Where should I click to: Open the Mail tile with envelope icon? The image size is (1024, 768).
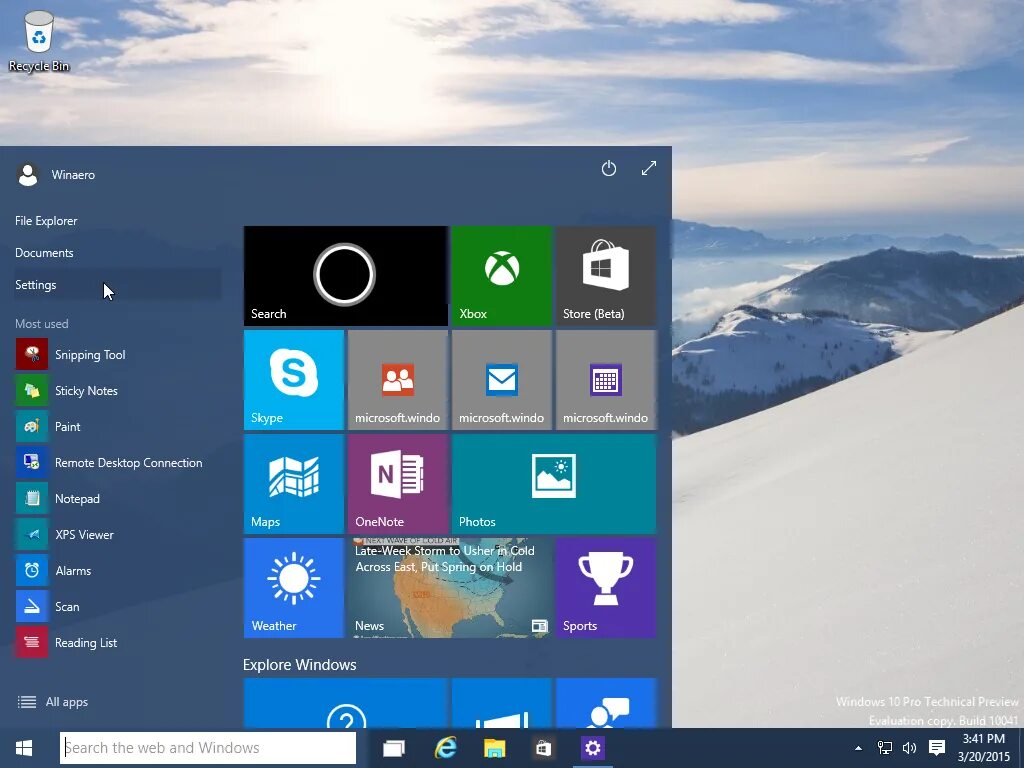[502, 380]
